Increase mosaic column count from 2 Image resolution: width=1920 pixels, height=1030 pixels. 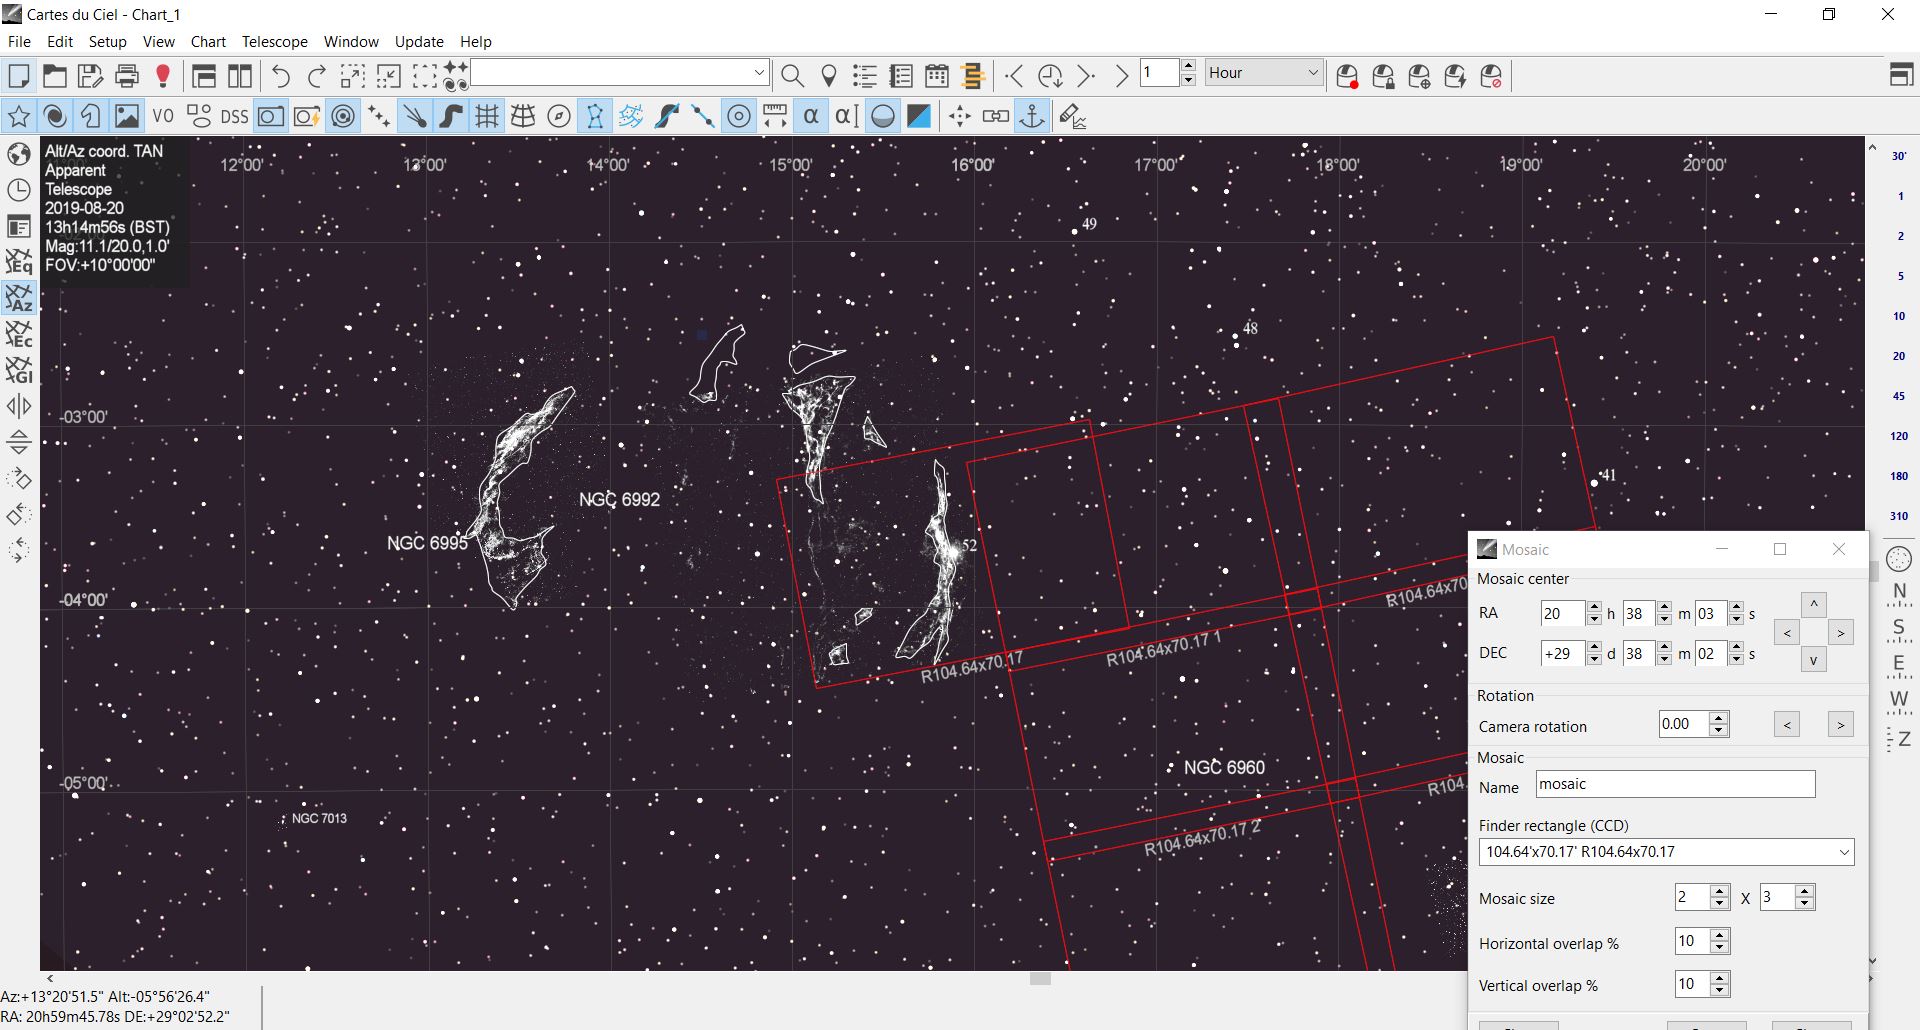1719,891
